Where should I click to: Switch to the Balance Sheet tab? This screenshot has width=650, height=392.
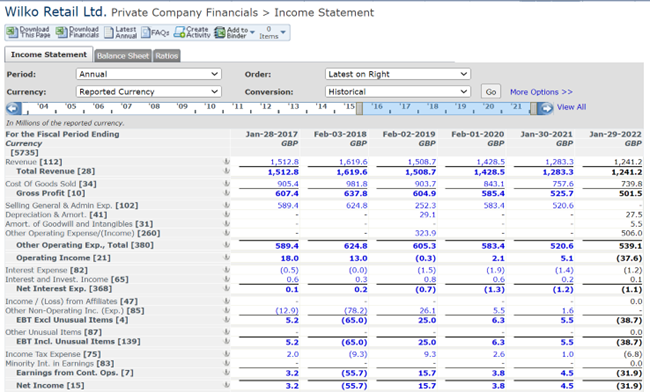123,56
